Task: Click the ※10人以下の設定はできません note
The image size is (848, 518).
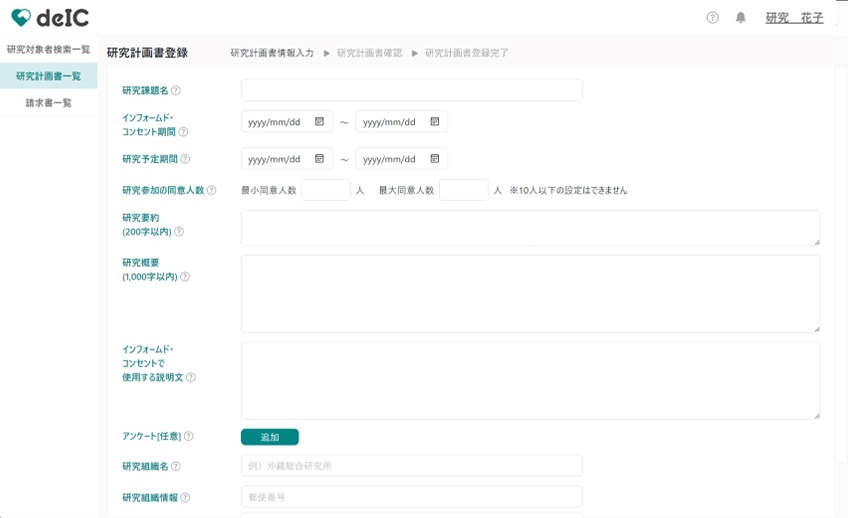Action: point(568,190)
